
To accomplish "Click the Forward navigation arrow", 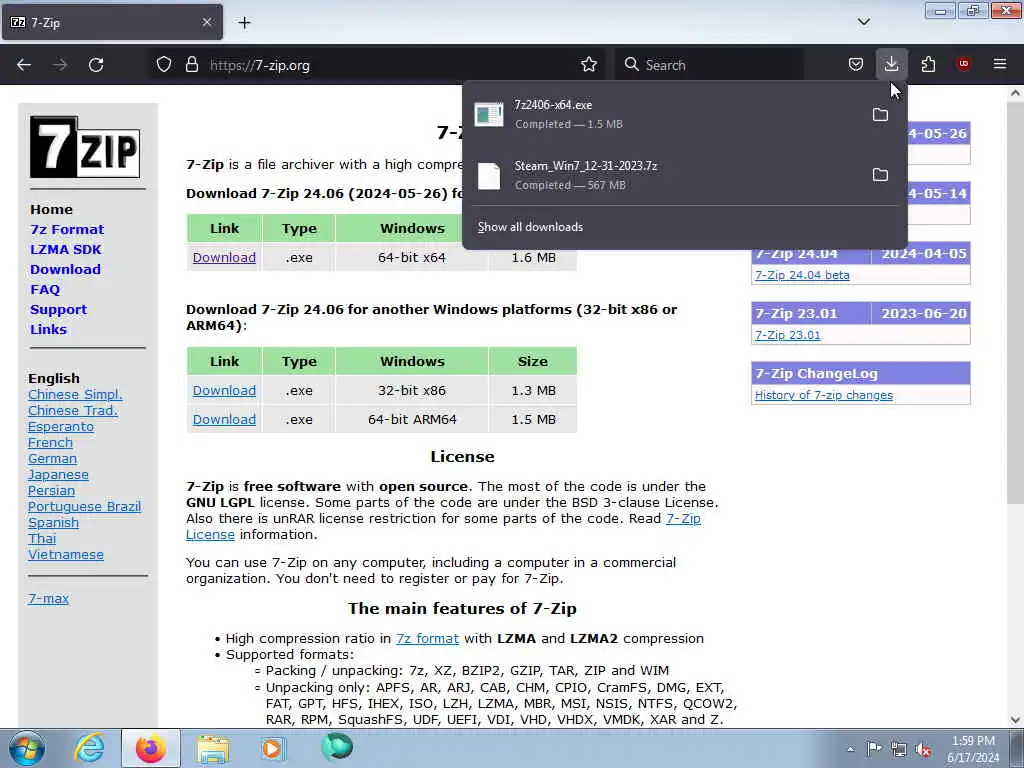I will pyautogui.click(x=60, y=65).
